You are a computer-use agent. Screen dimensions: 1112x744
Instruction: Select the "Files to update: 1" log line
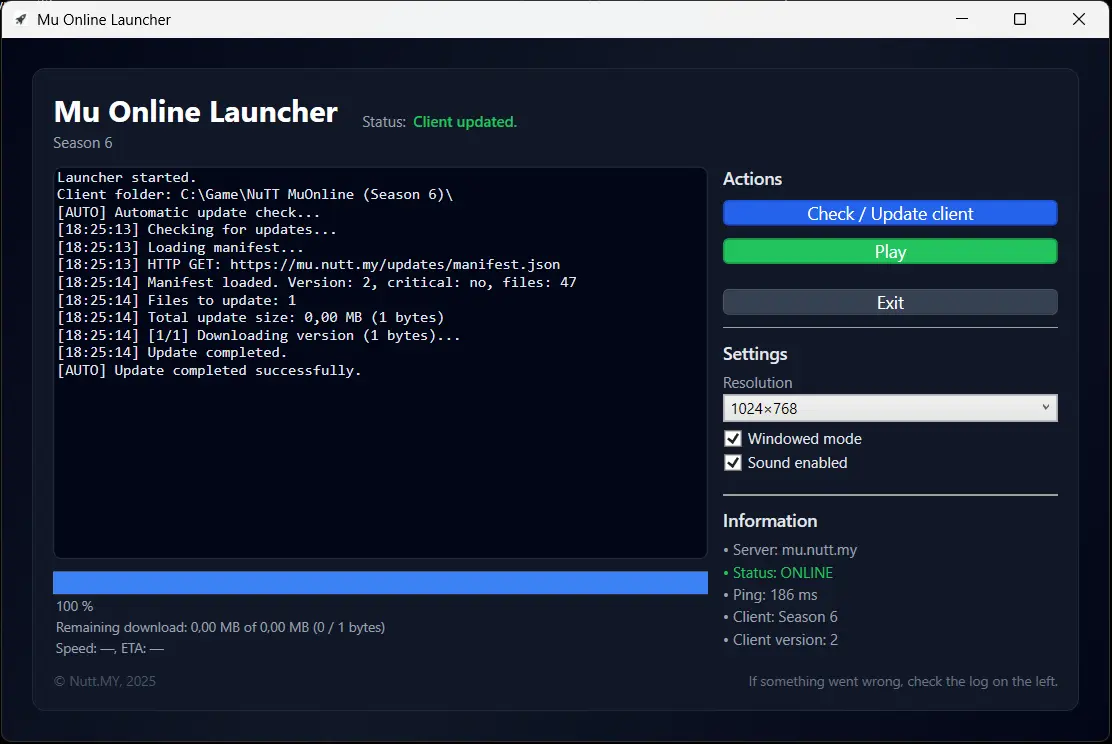click(x=177, y=300)
